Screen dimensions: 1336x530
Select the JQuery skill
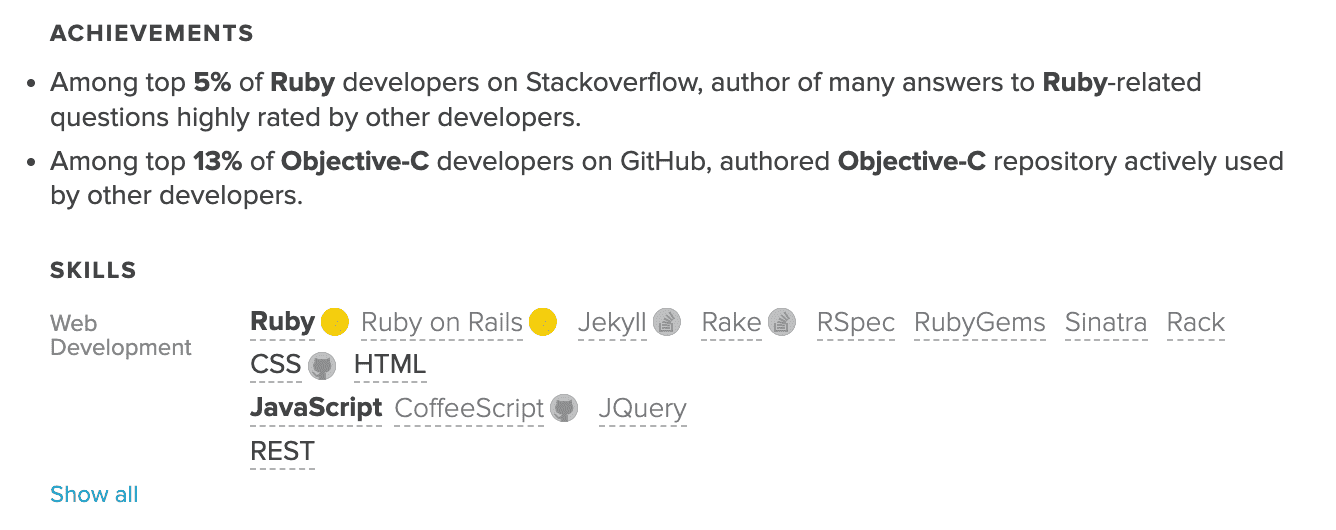click(x=642, y=408)
